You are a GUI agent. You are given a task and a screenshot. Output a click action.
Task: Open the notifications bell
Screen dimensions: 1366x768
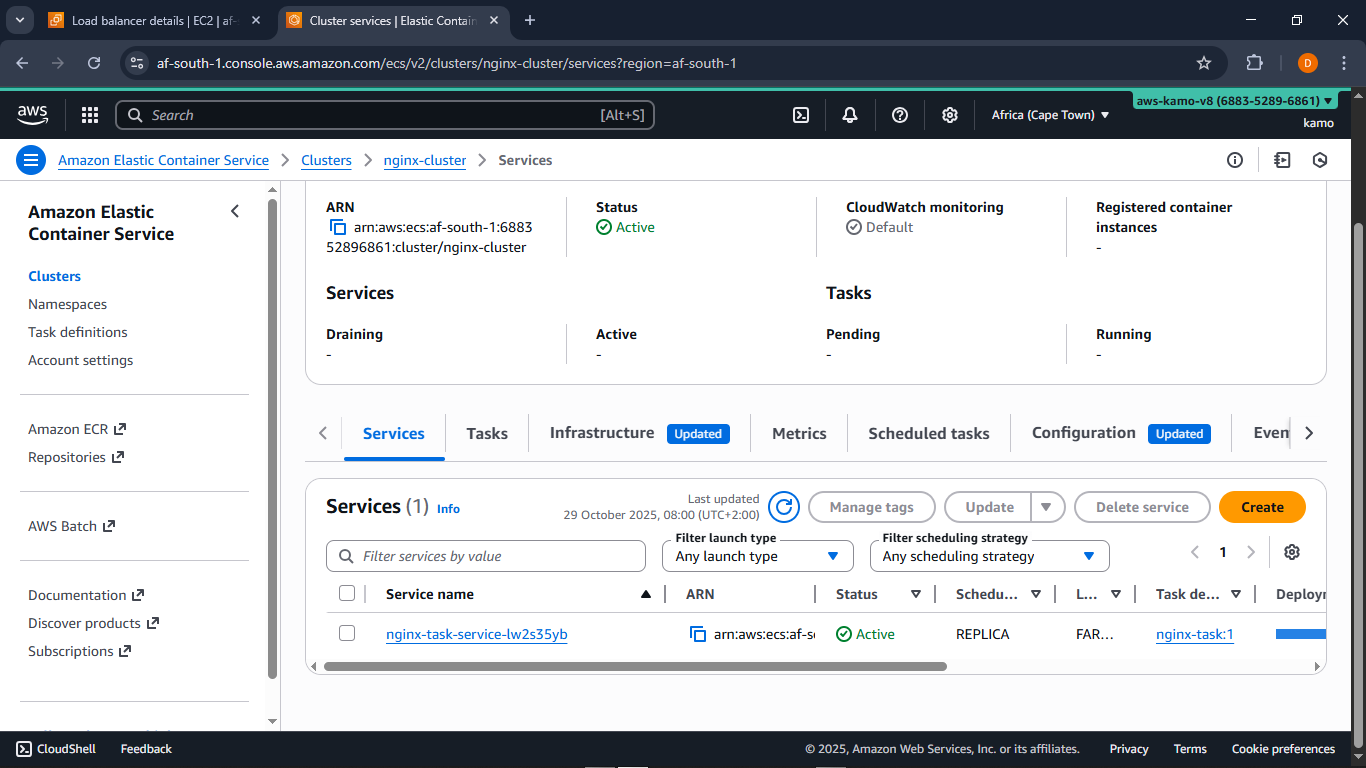(849, 115)
